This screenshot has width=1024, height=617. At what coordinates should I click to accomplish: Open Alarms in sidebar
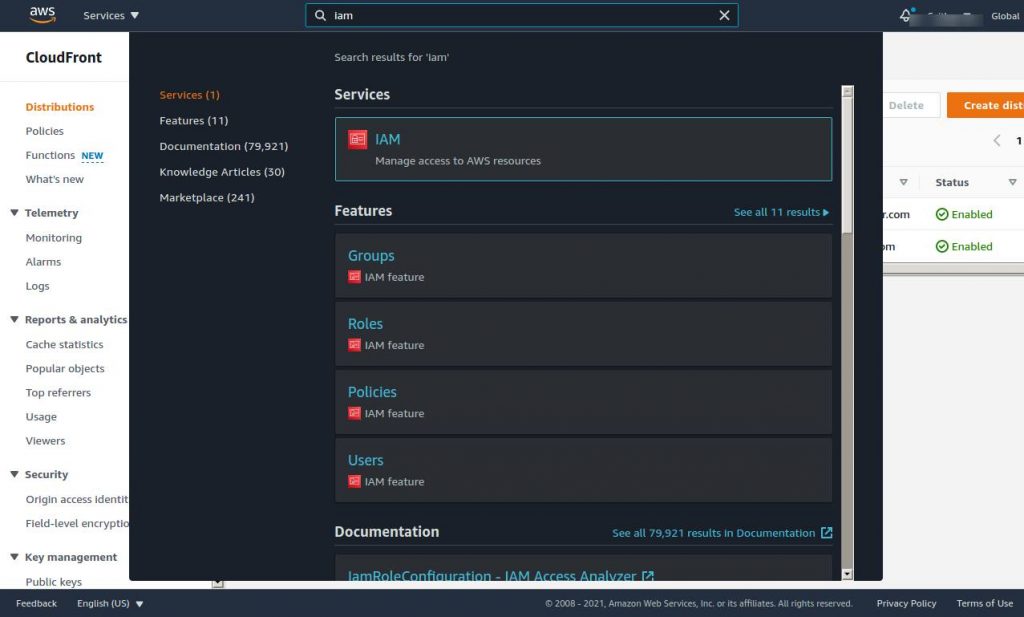click(x=43, y=262)
